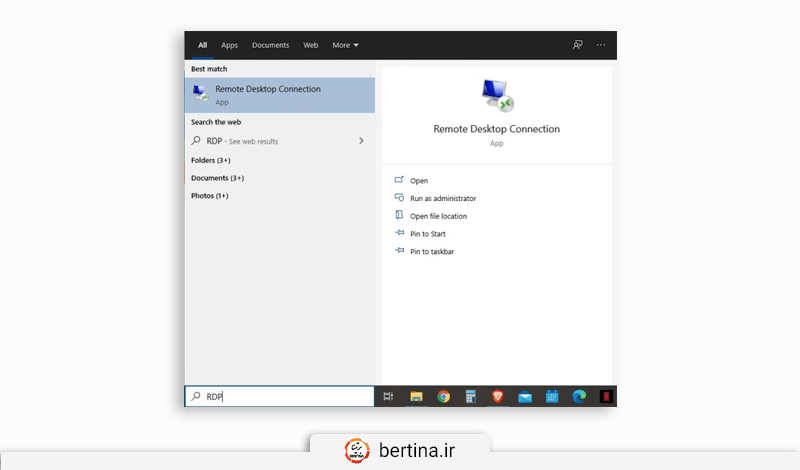Click the search box containing RDP
The height and width of the screenshot is (470, 800).
pos(280,397)
